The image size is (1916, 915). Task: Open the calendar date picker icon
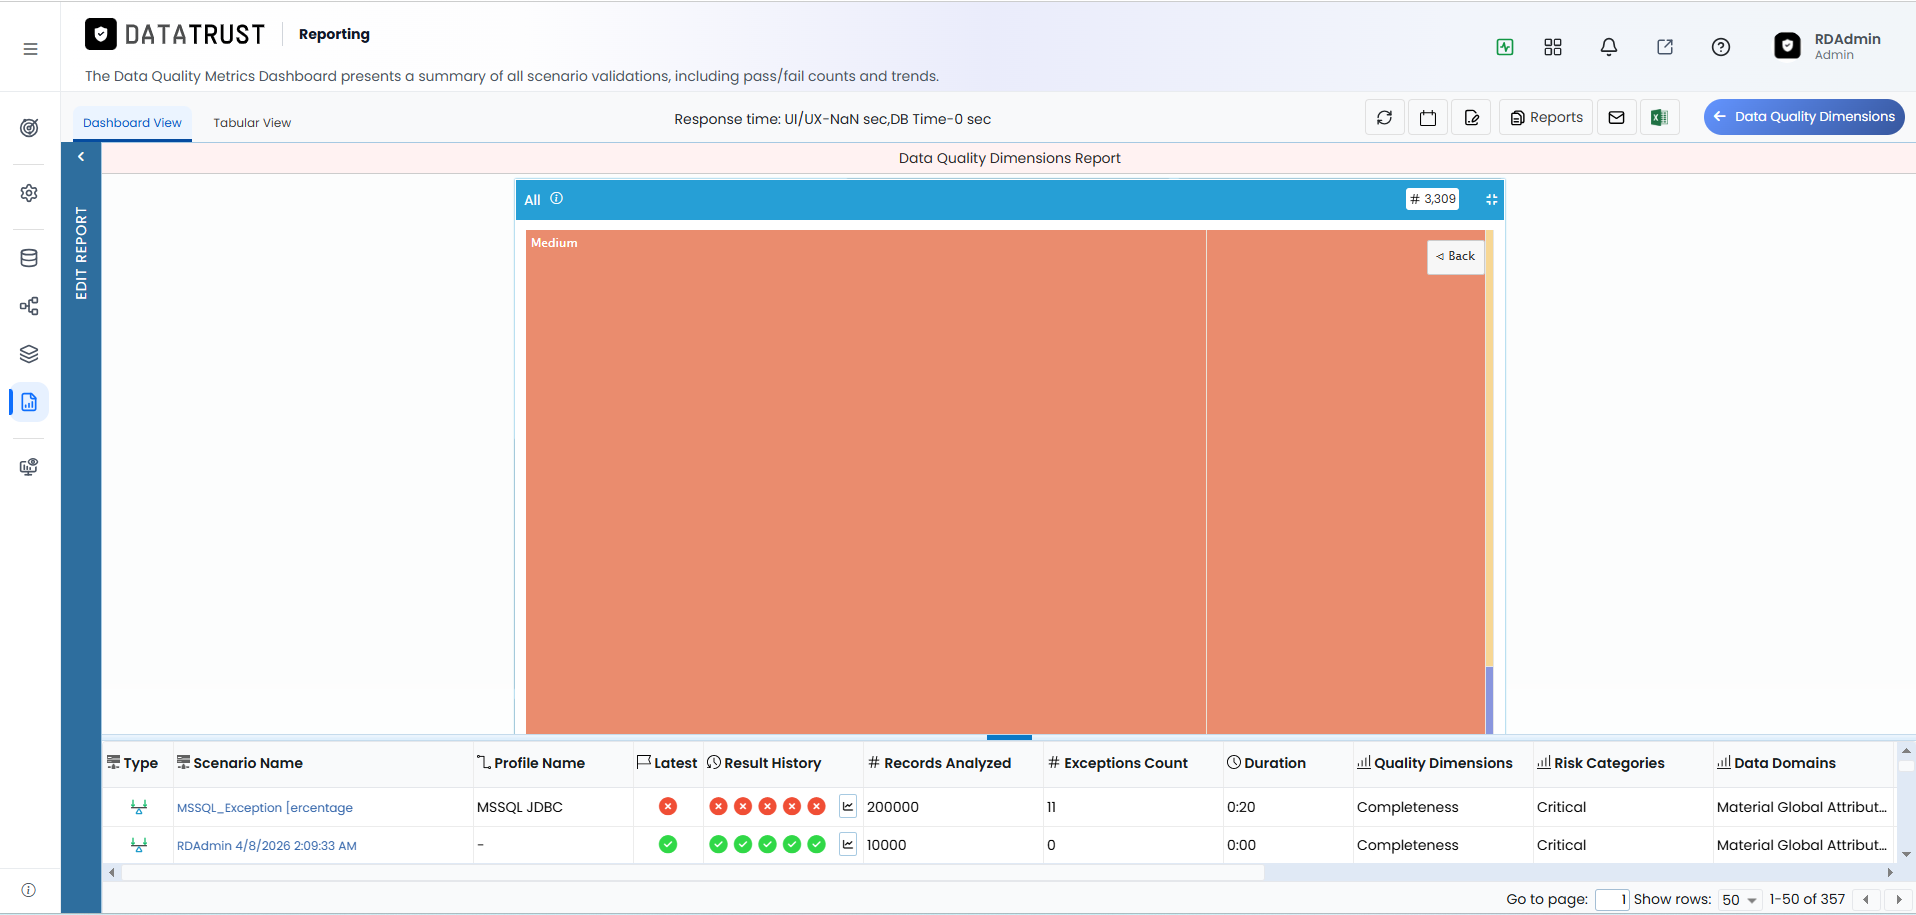[x=1428, y=118]
